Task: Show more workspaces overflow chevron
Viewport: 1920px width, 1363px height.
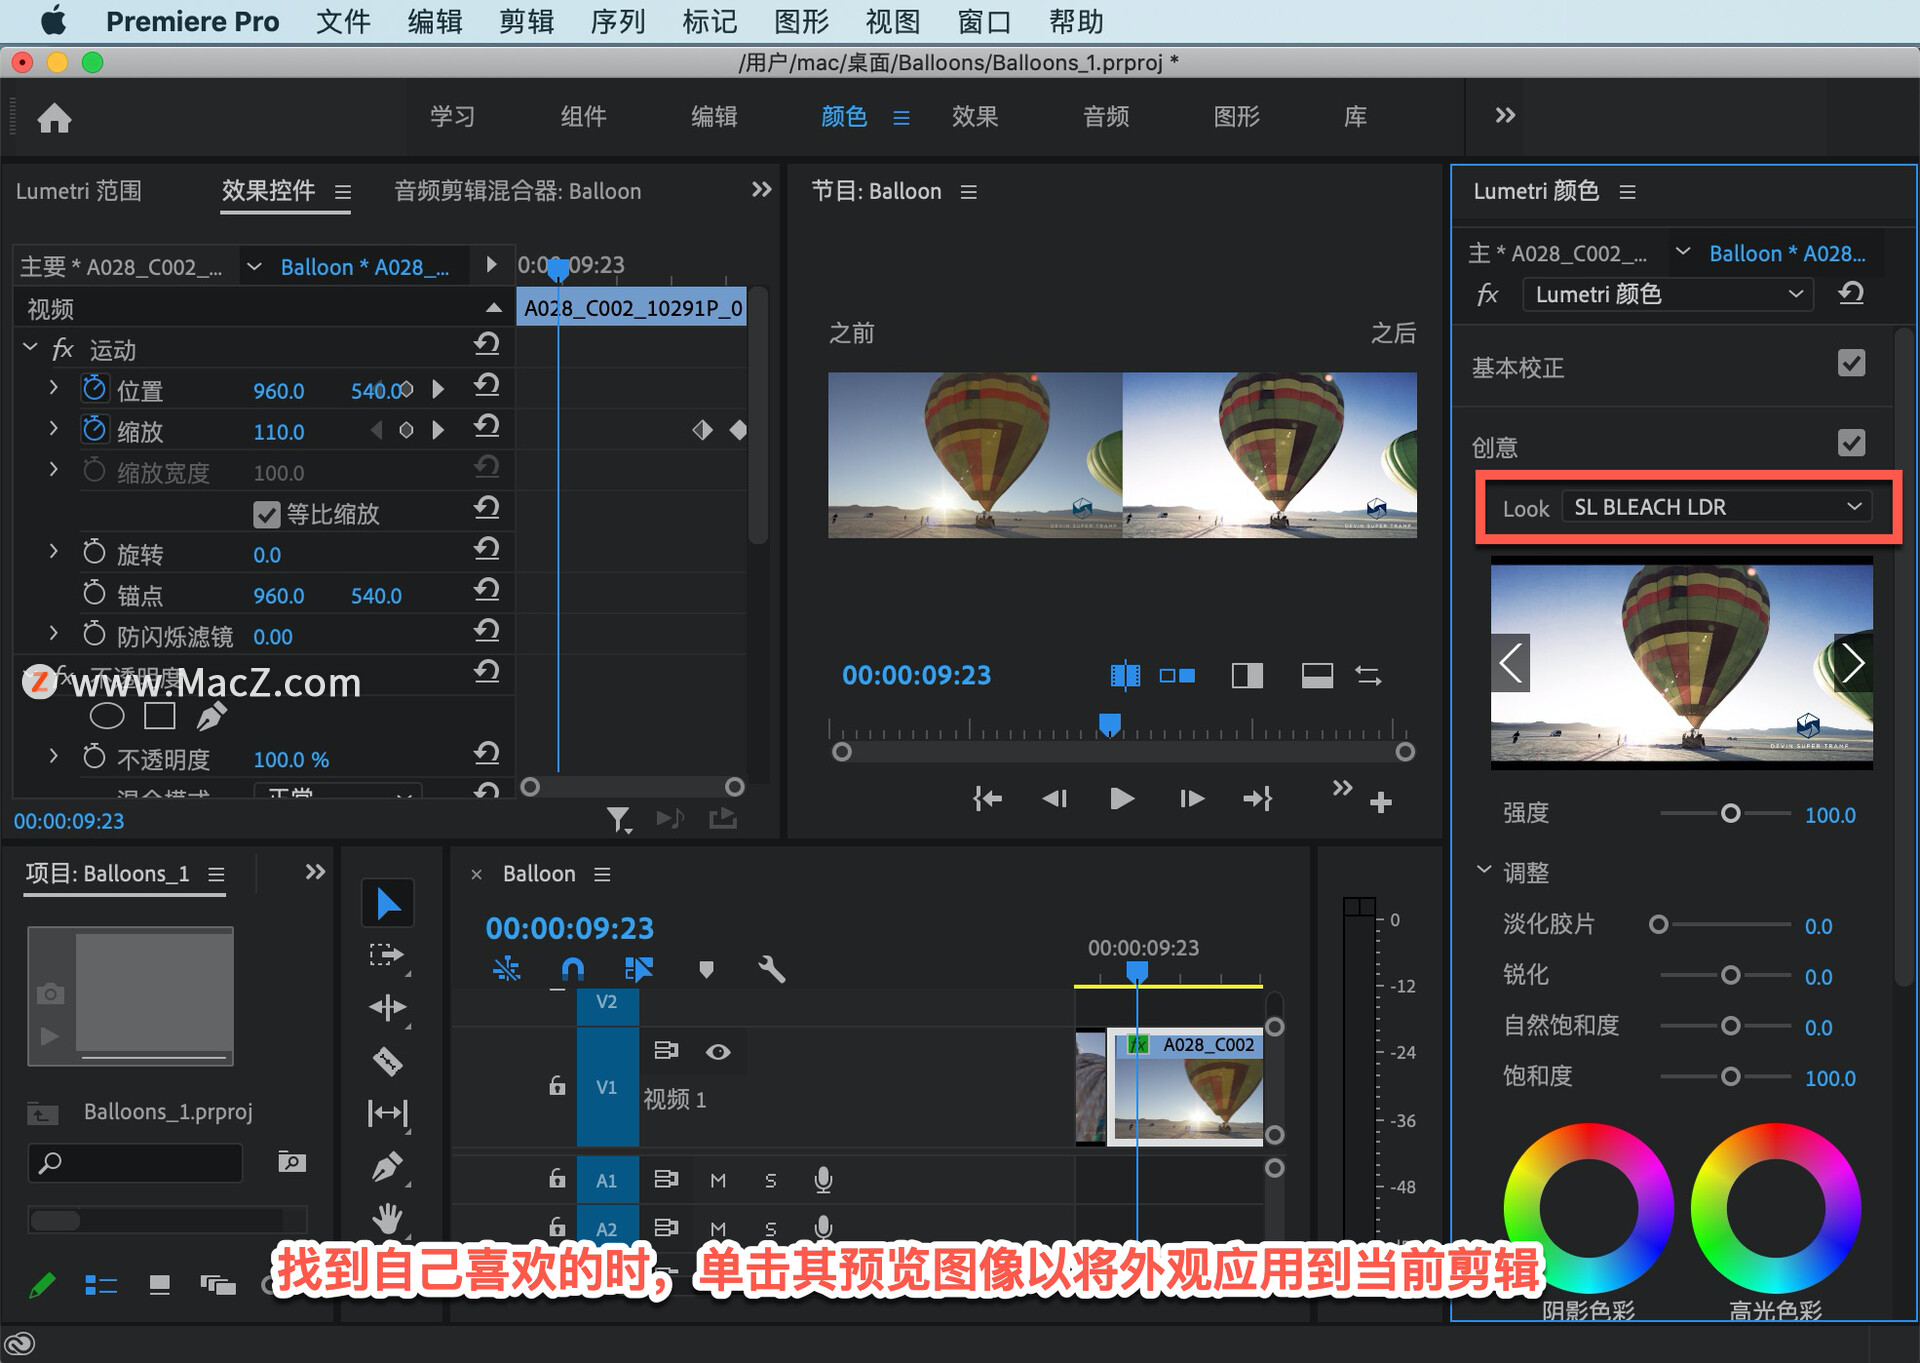Action: tap(1505, 115)
